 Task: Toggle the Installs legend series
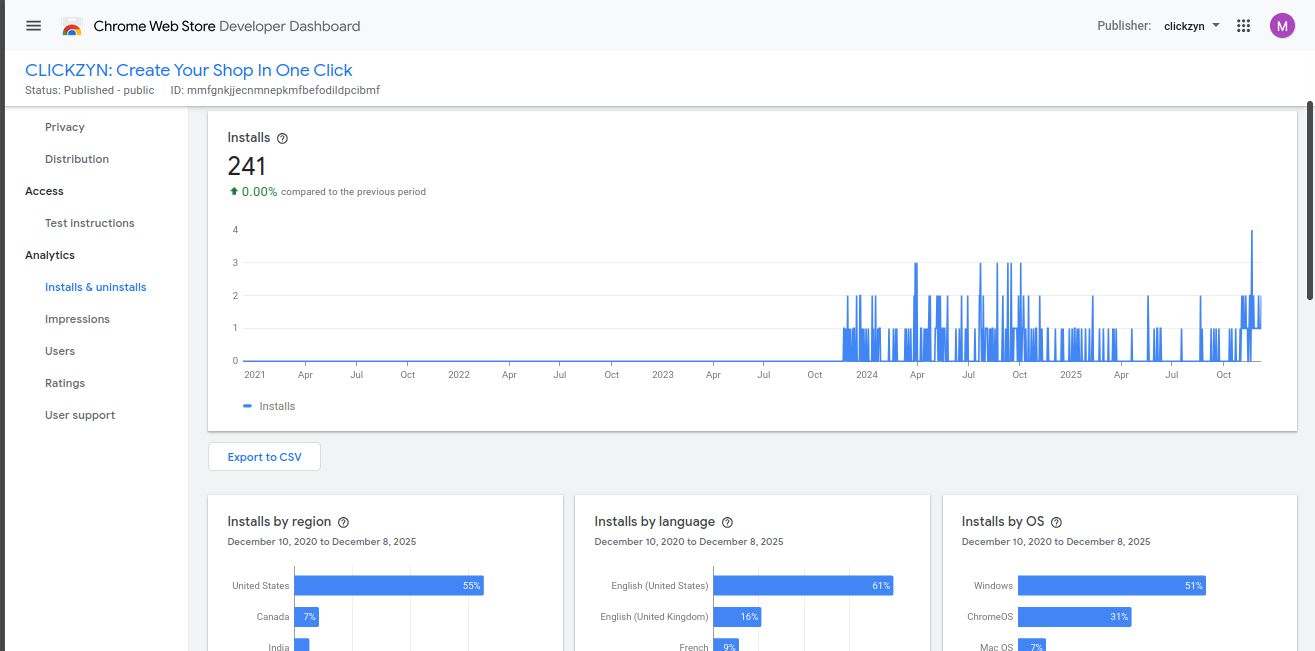(269, 406)
